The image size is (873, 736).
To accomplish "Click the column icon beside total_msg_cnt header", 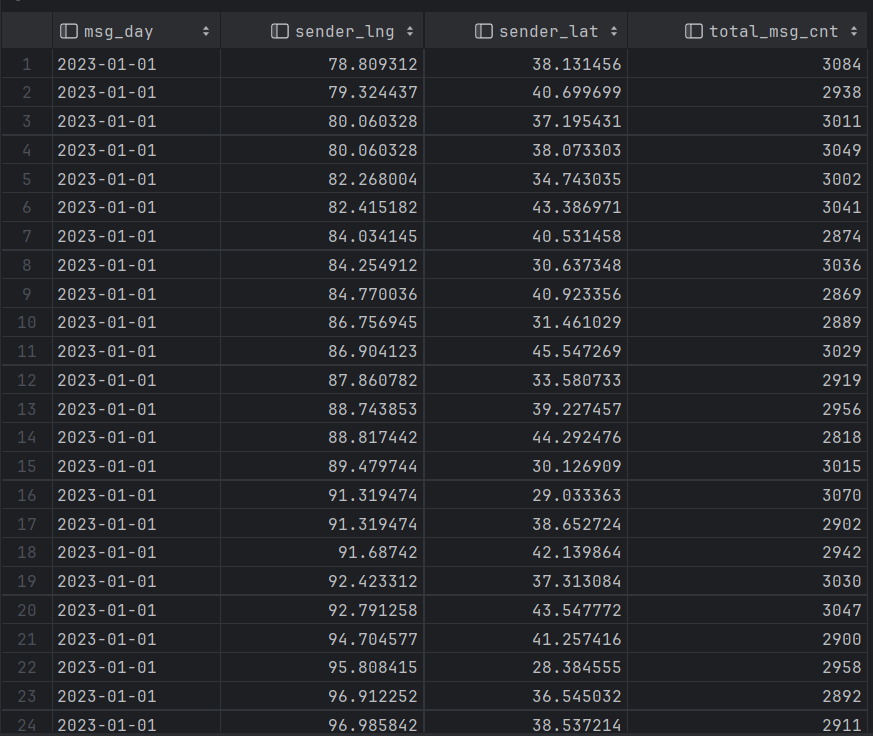I will tap(694, 32).
